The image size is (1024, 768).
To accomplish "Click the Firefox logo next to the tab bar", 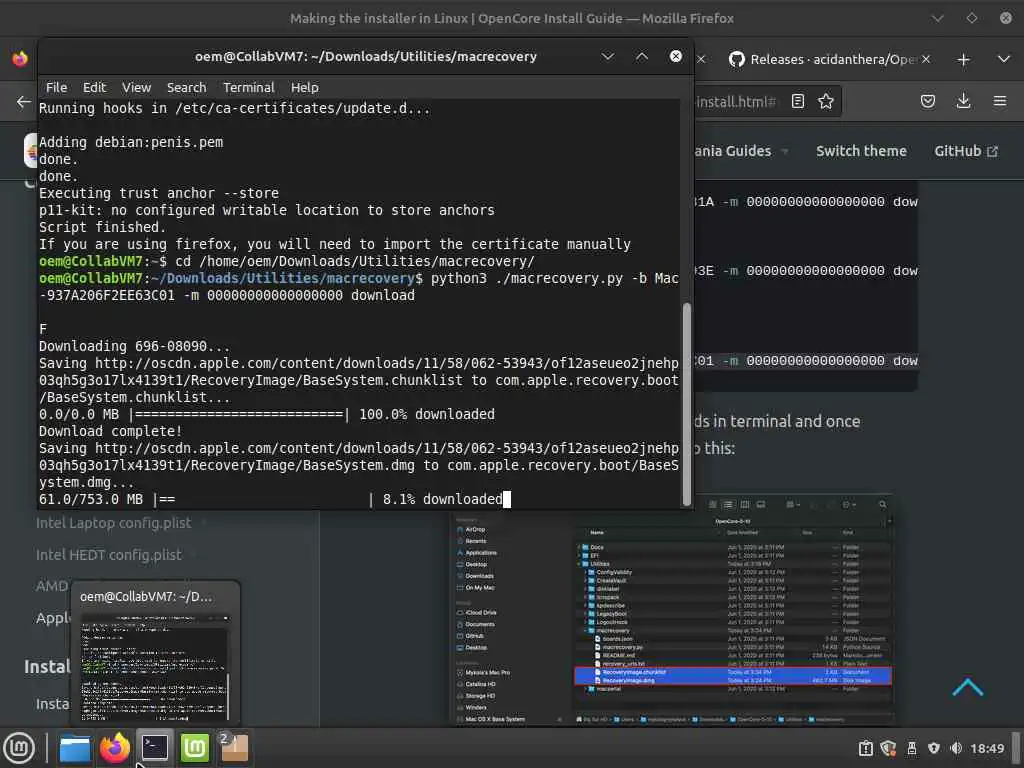I will tap(20, 59).
